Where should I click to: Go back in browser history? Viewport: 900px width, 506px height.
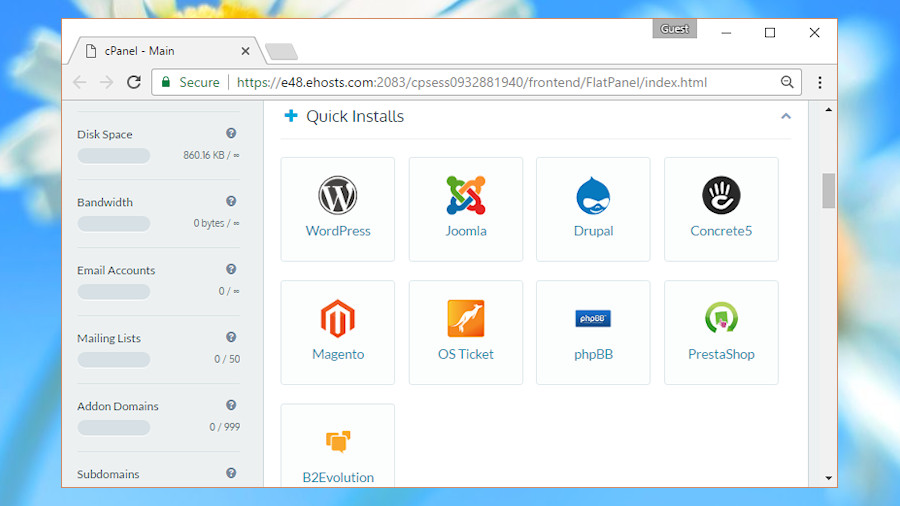click(80, 82)
